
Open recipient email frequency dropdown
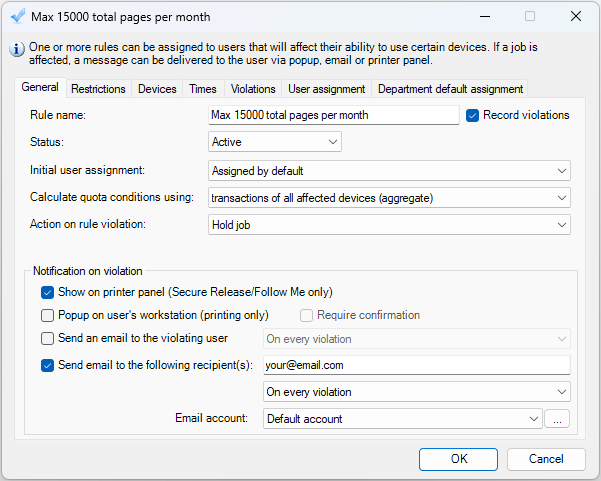(417, 392)
